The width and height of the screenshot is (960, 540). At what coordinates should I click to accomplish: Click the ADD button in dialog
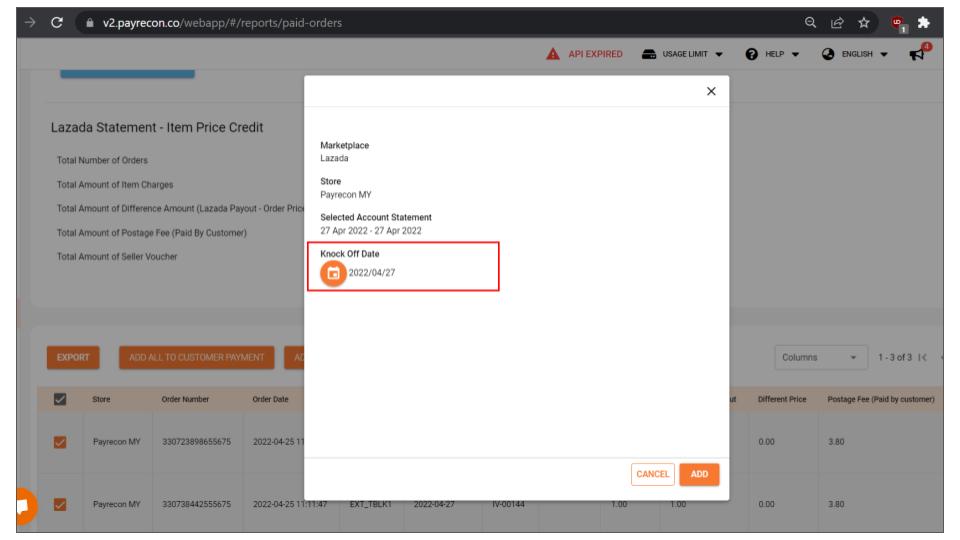tap(699, 474)
